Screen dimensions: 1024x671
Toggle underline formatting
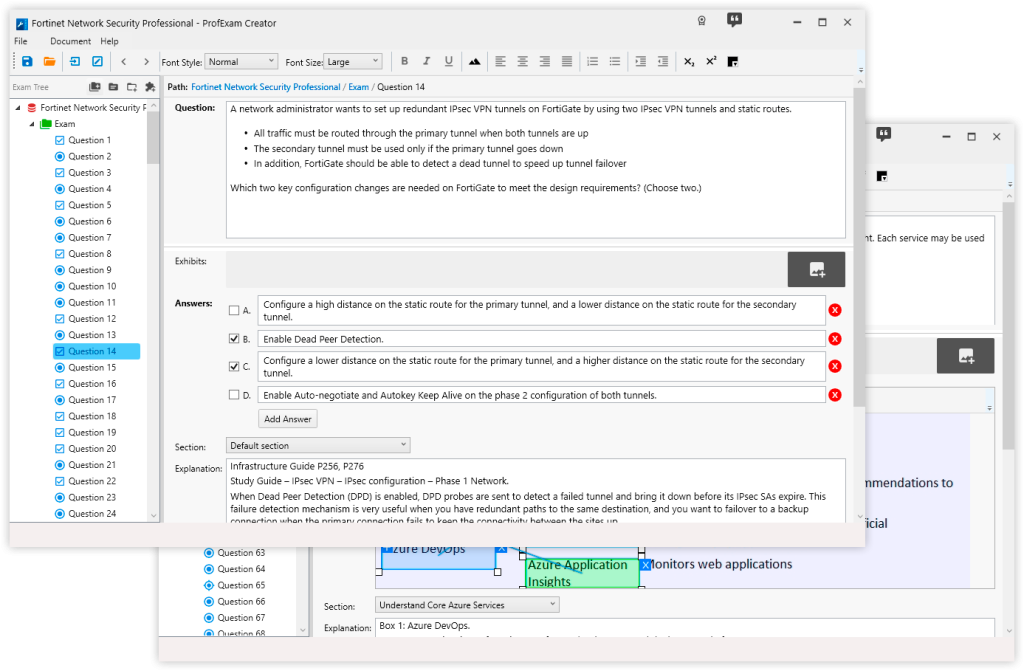[x=449, y=61]
